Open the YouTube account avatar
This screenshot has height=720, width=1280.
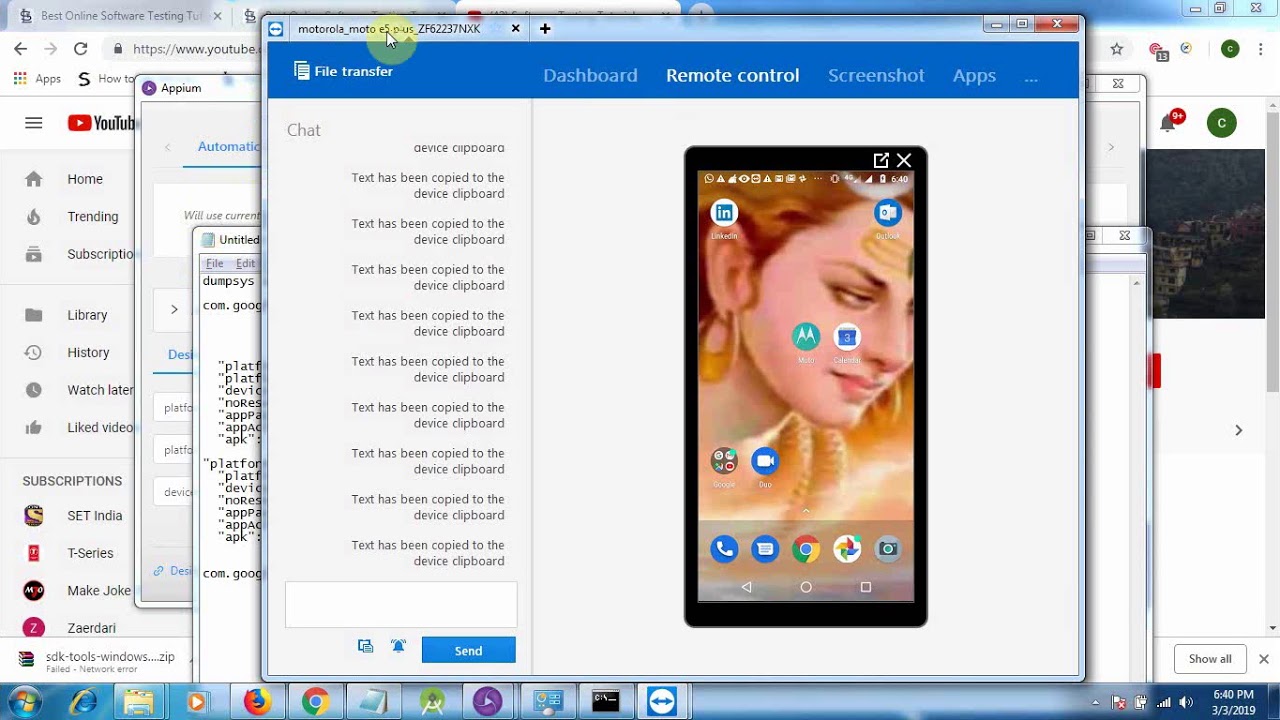click(1221, 123)
